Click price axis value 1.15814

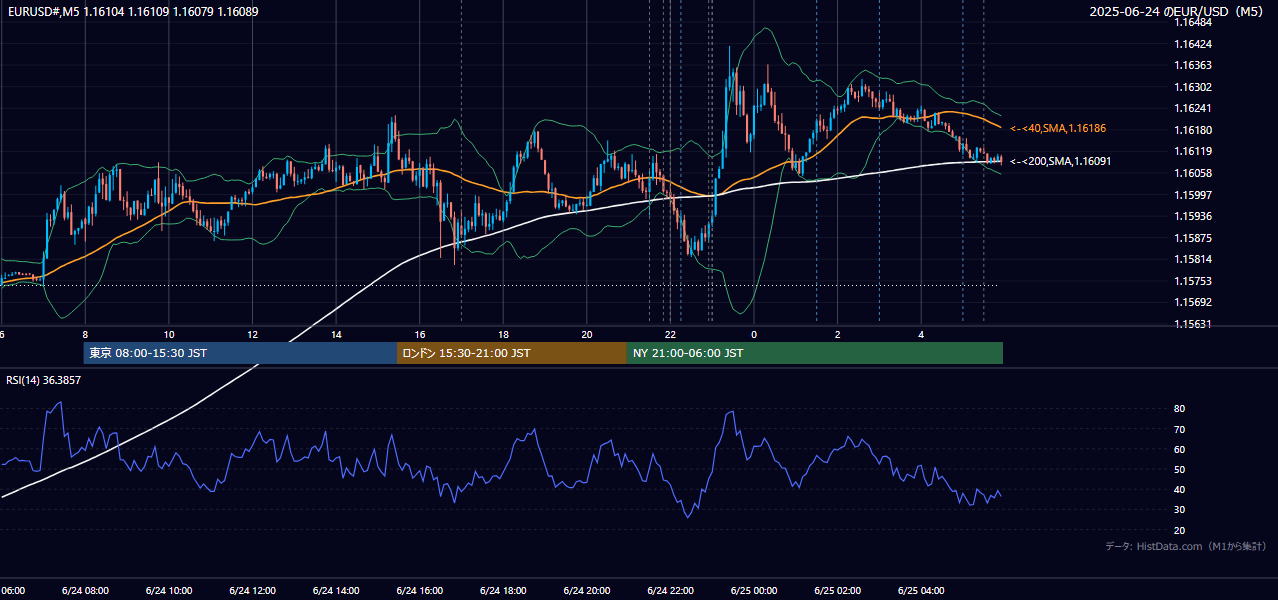[1193, 259]
